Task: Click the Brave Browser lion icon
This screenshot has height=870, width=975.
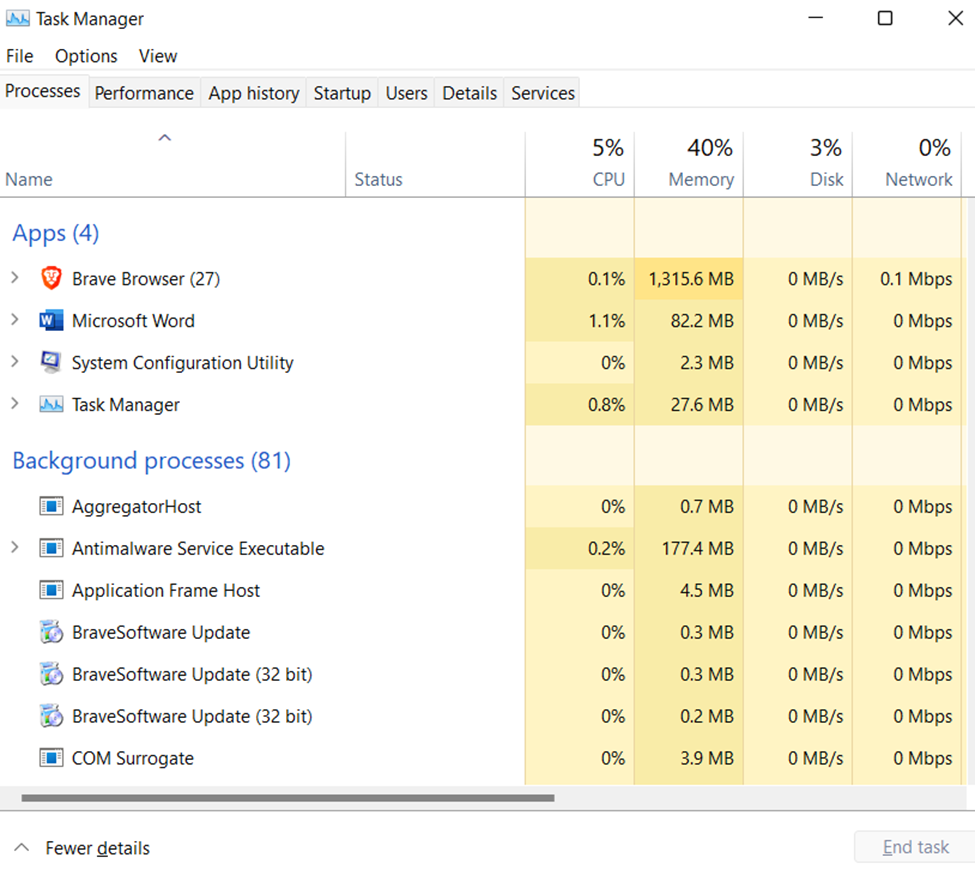Action: [x=51, y=279]
